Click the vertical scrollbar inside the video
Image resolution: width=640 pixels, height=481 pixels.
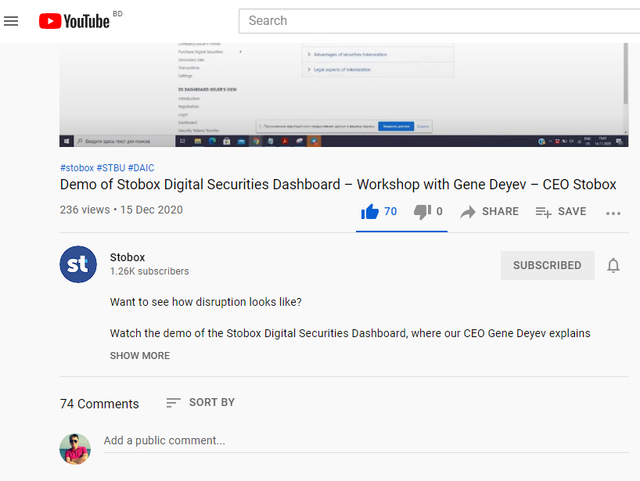[x=625, y=73]
